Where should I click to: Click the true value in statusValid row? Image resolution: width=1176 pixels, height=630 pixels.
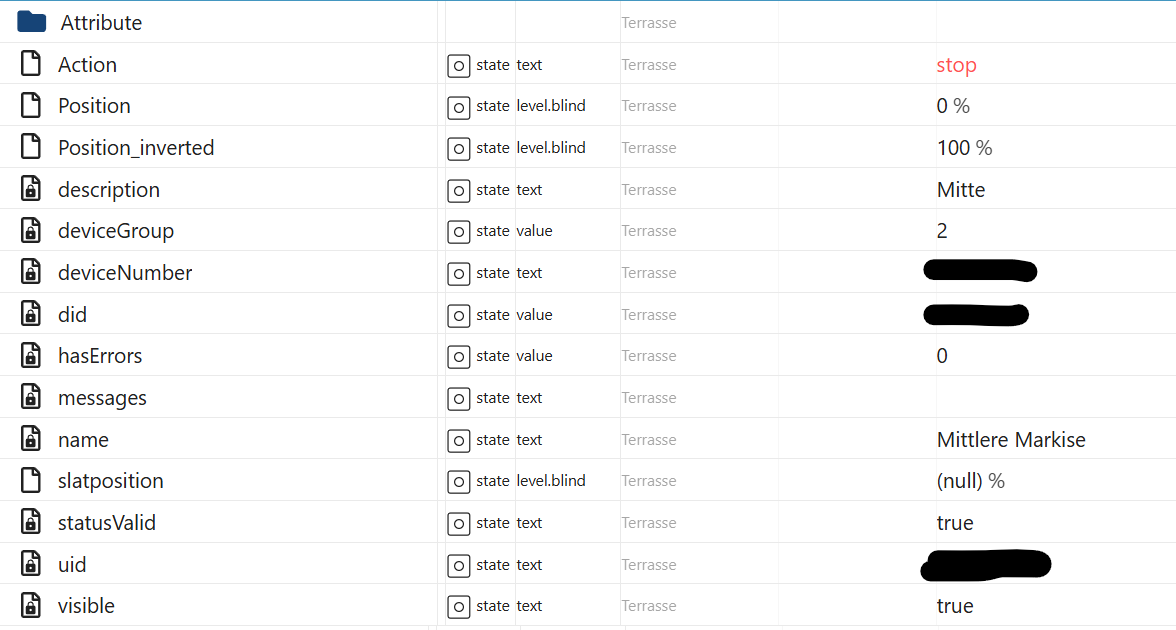[x=955, y=523]
